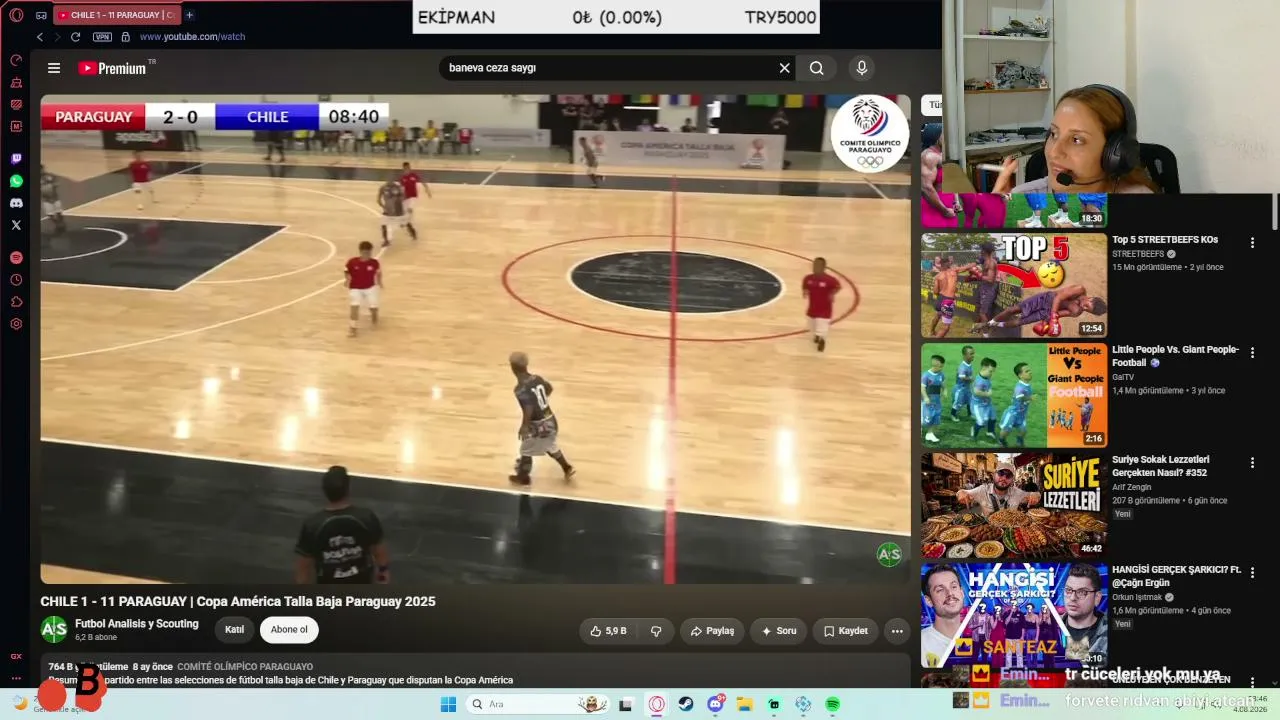Open Futbol Analisis y Scouting channel name

click(137, 624)
